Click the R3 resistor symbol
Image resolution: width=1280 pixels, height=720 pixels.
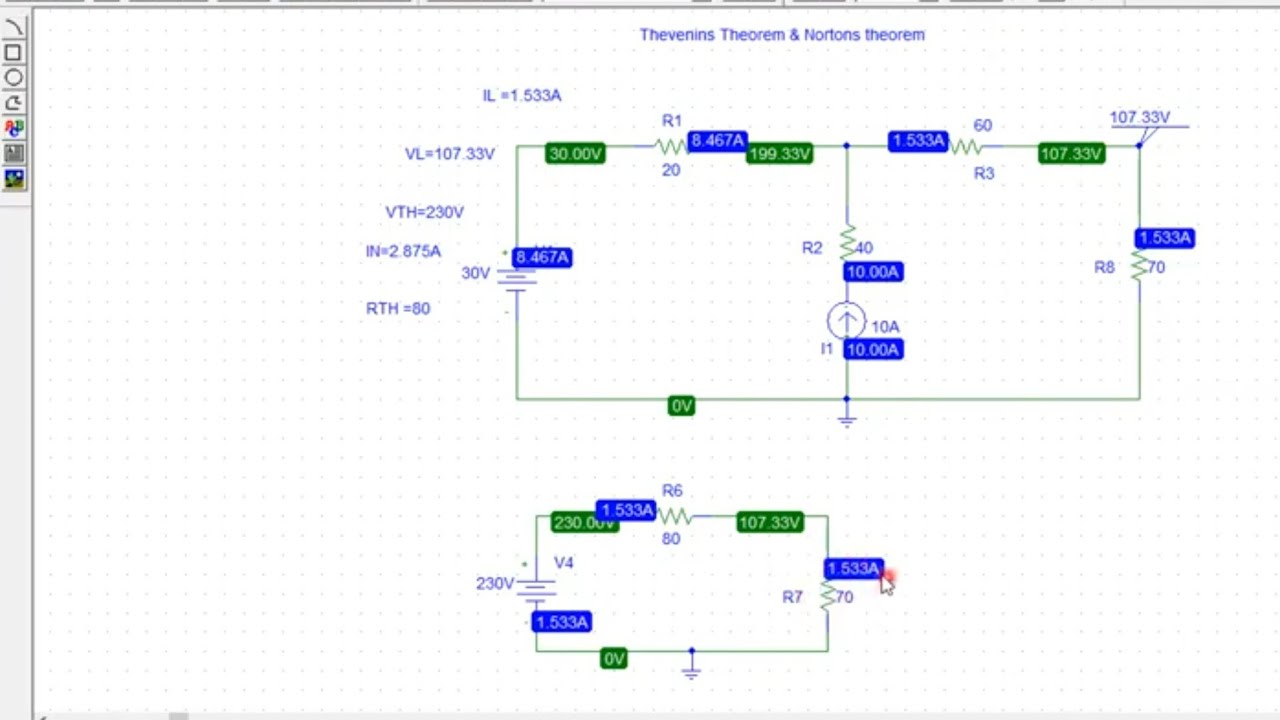click(x=966, y=147)
